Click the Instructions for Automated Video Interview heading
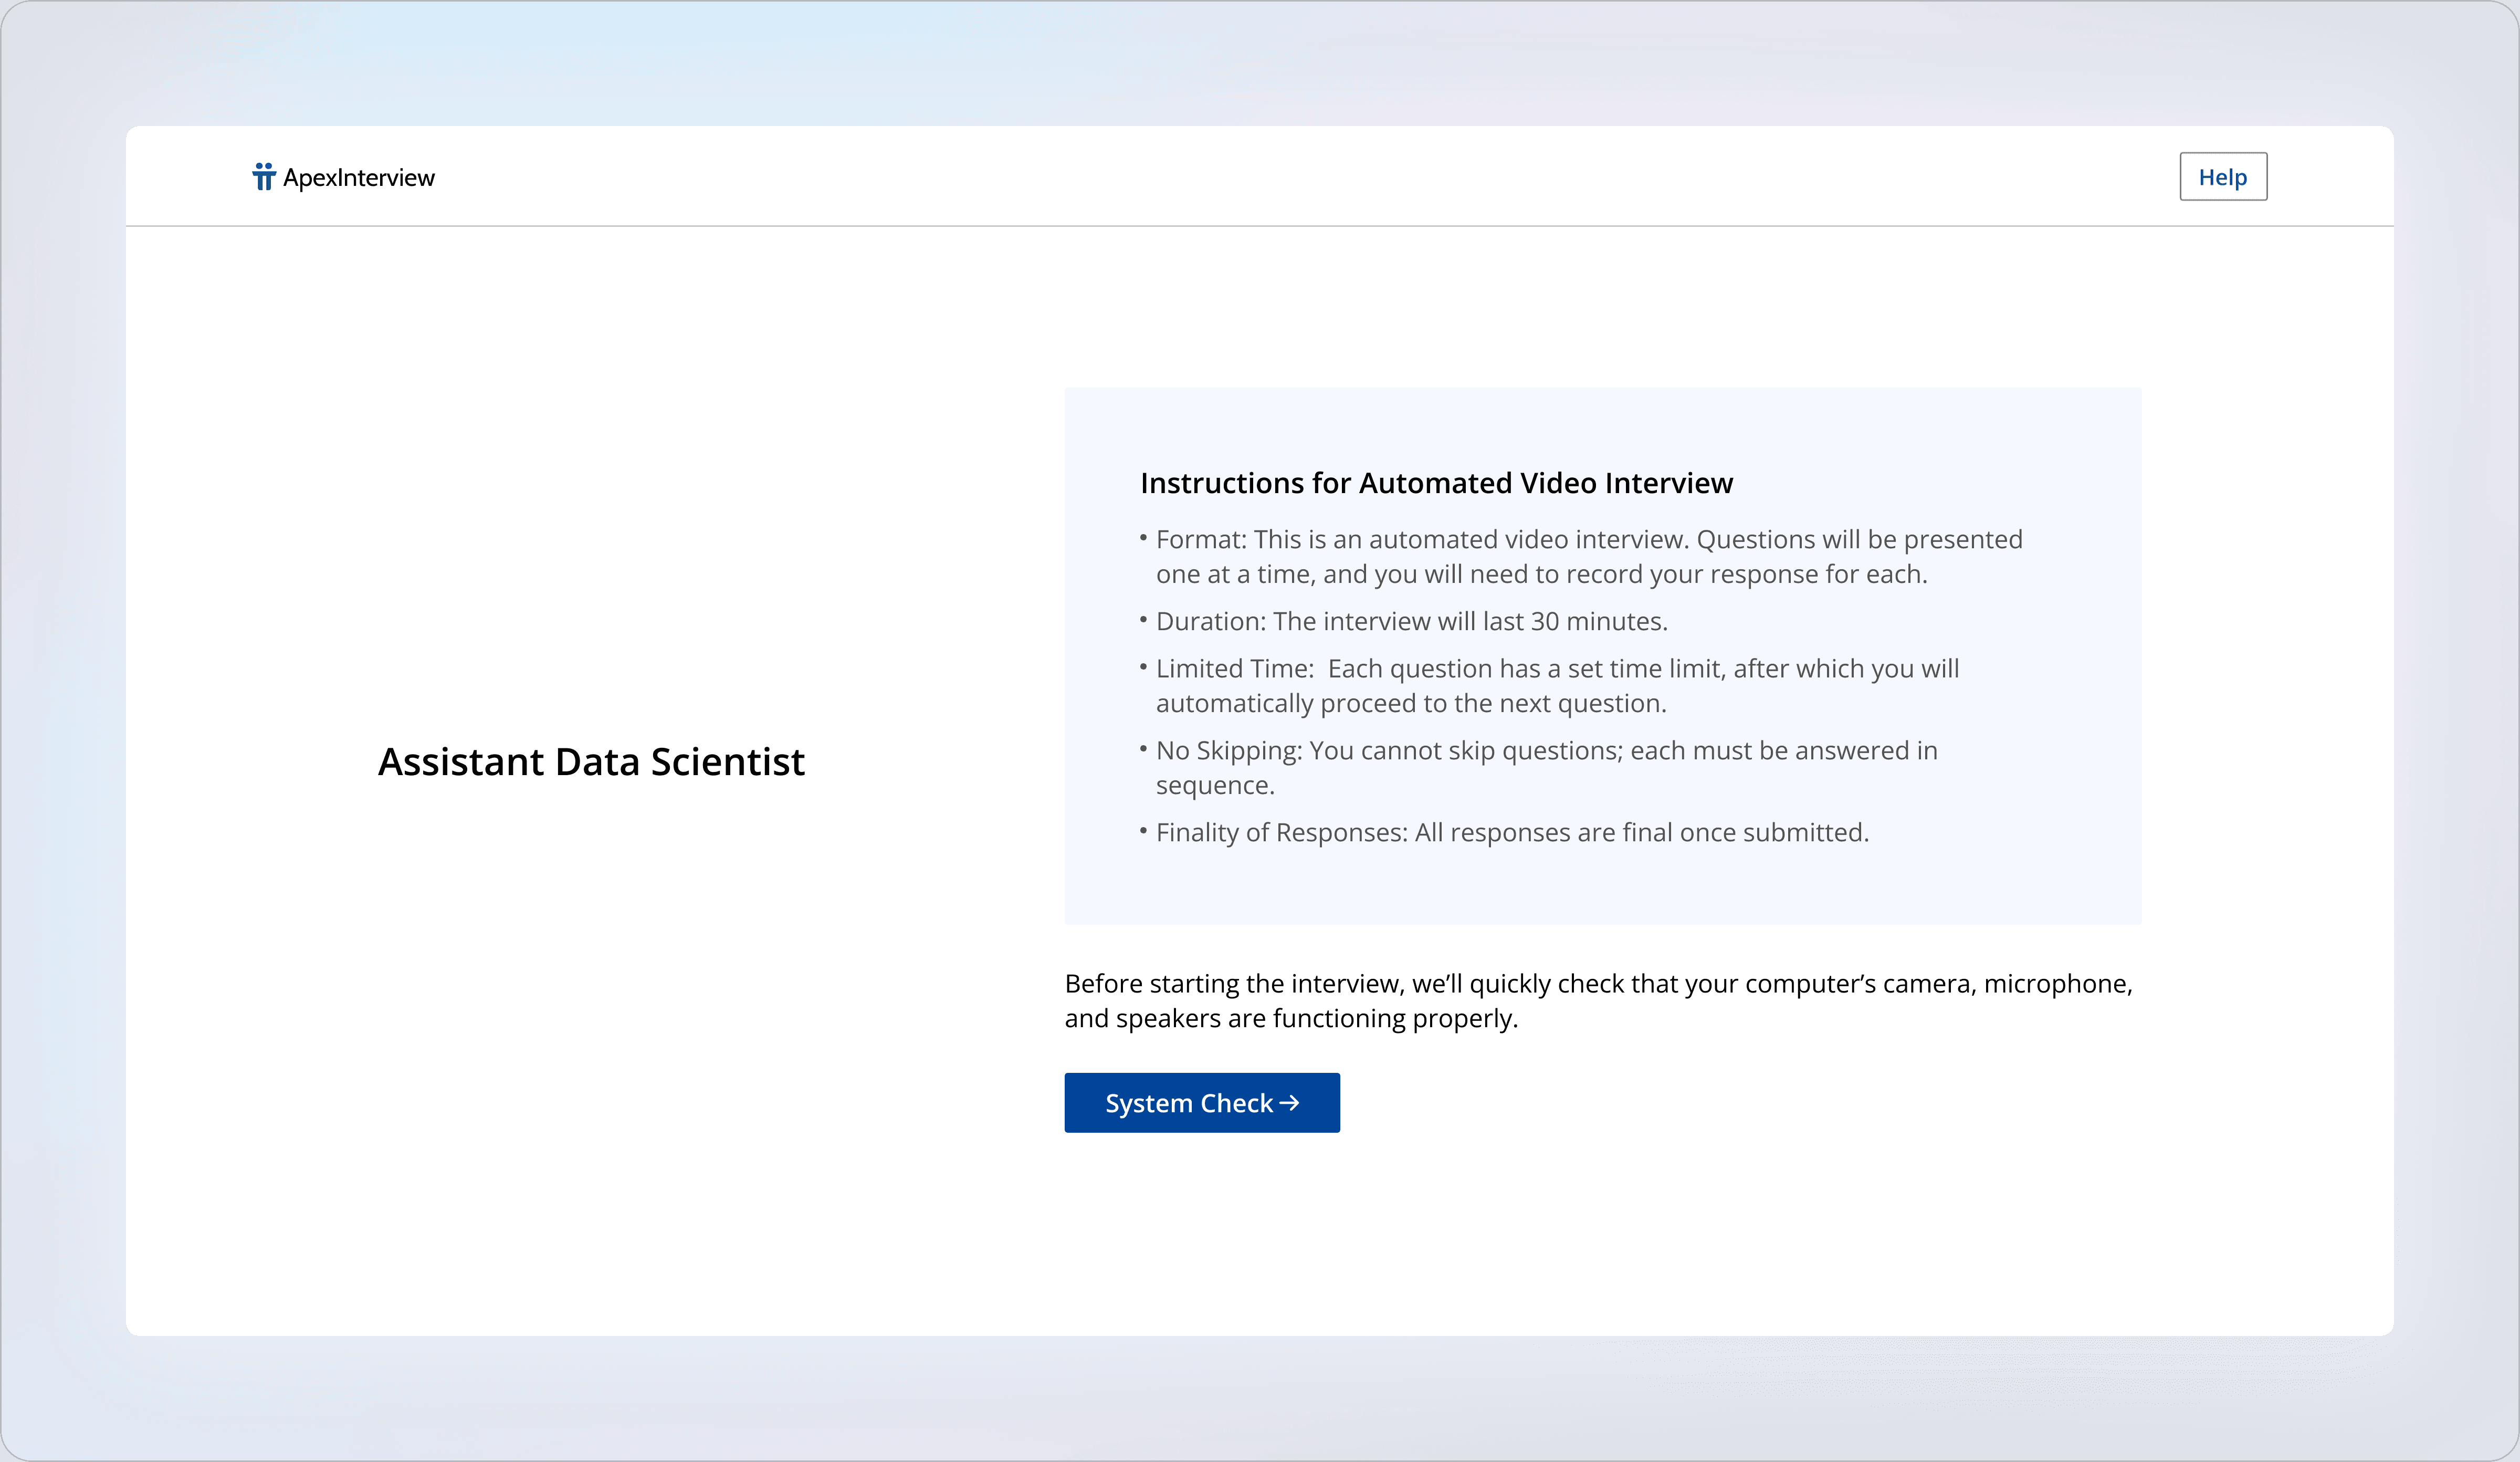The height and width of the screenshot is (1462, 2520). [x=1436, y=483]
